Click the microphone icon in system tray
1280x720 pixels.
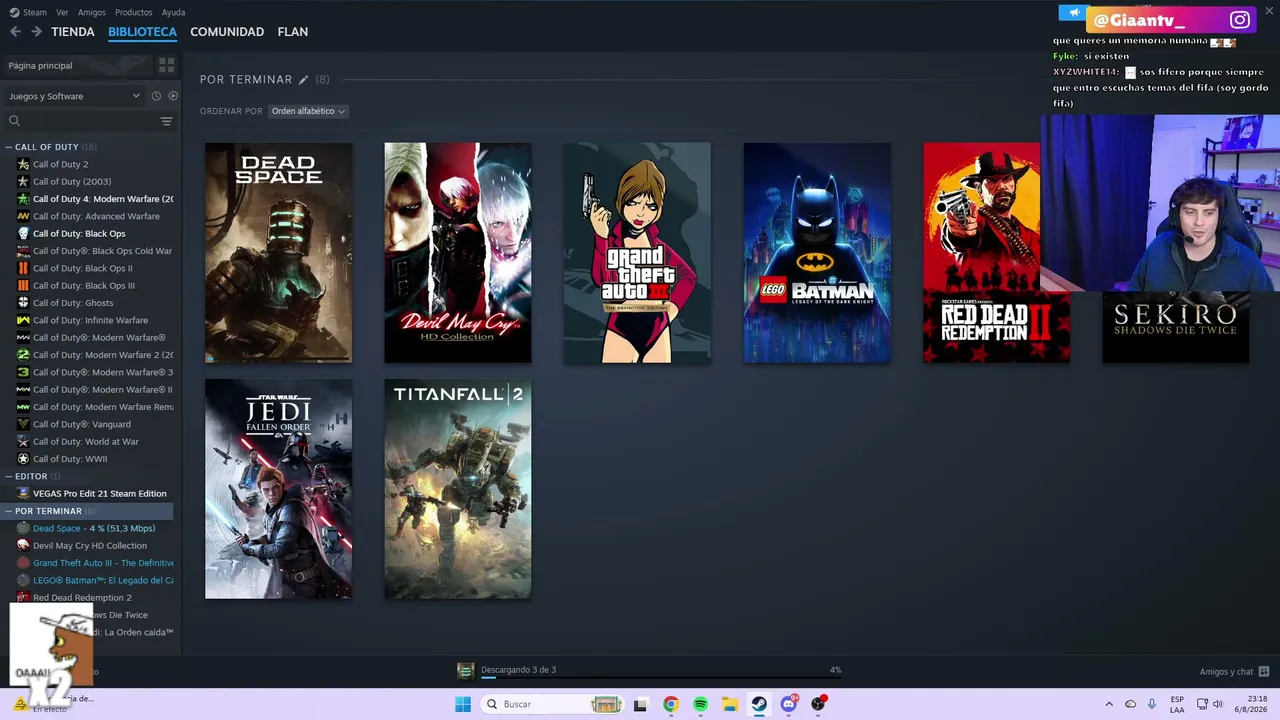(x=1152, y=704)
